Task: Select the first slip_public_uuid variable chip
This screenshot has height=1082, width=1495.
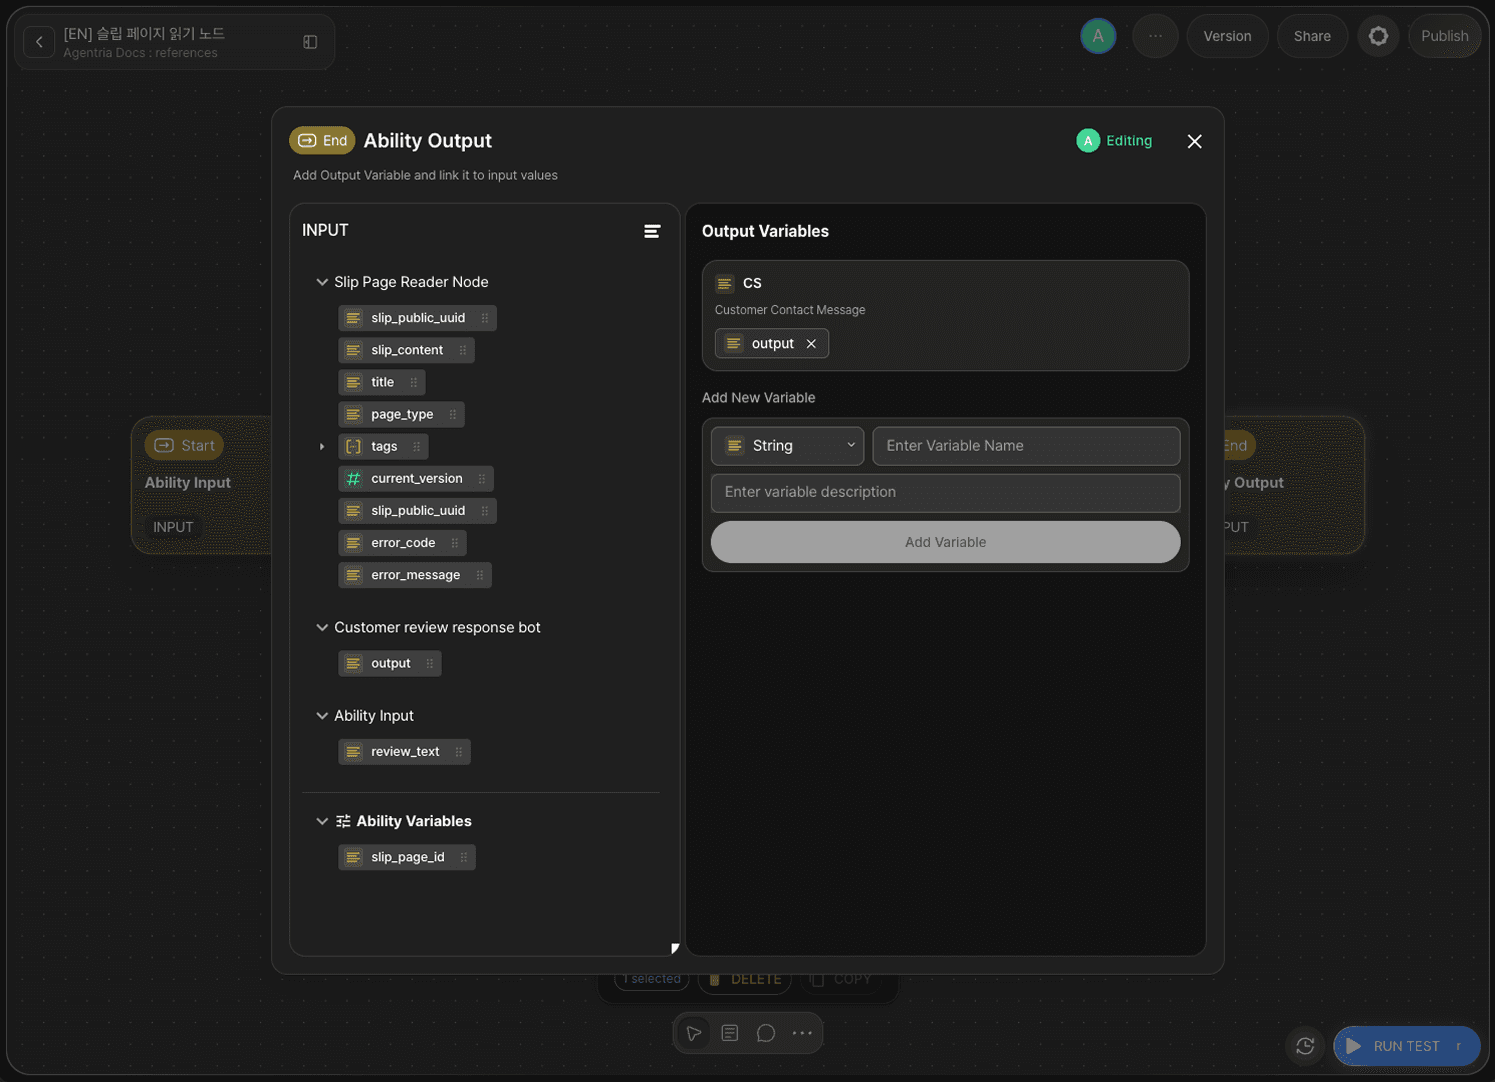Action: (417, 318)
